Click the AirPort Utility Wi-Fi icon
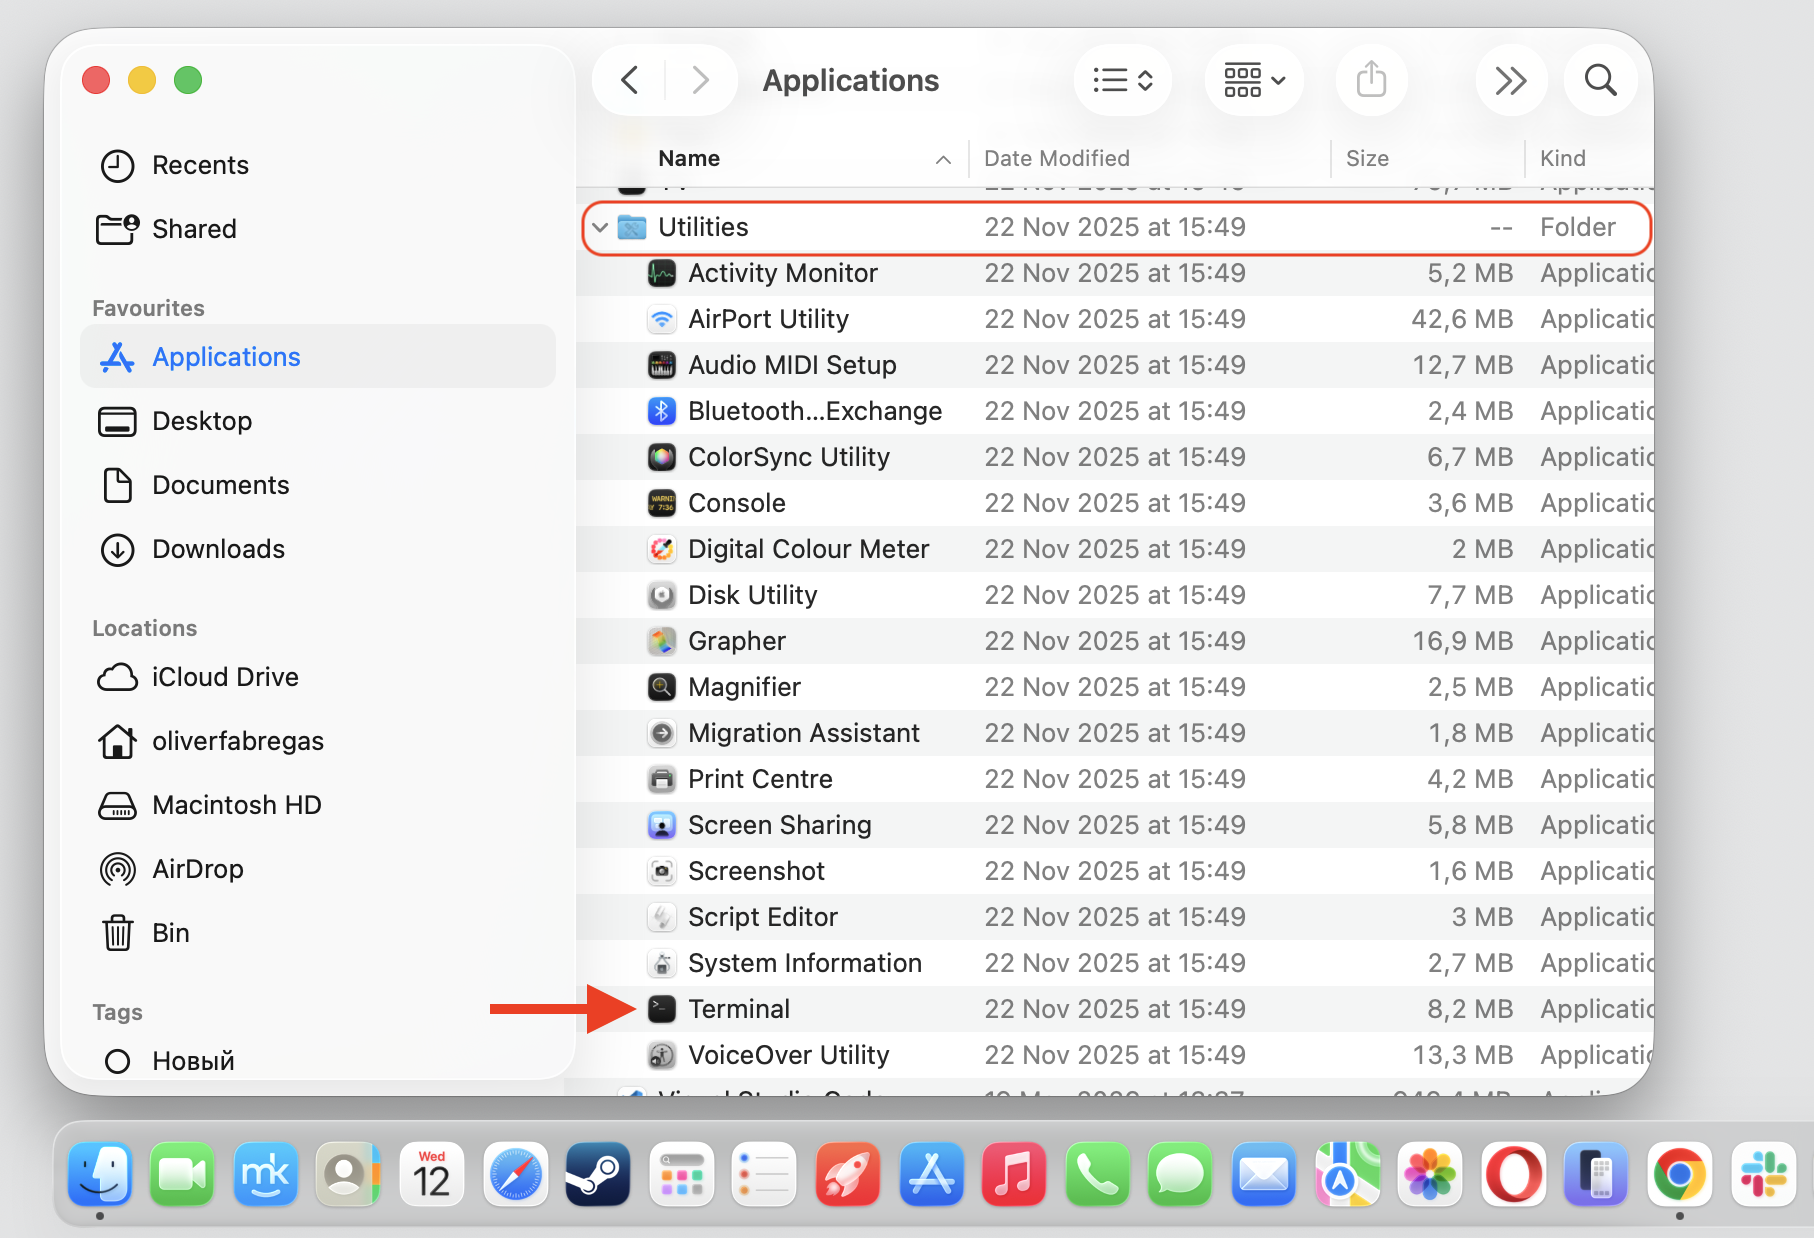This screenshot has height=1238, width=1814. (x=661, y=319)
